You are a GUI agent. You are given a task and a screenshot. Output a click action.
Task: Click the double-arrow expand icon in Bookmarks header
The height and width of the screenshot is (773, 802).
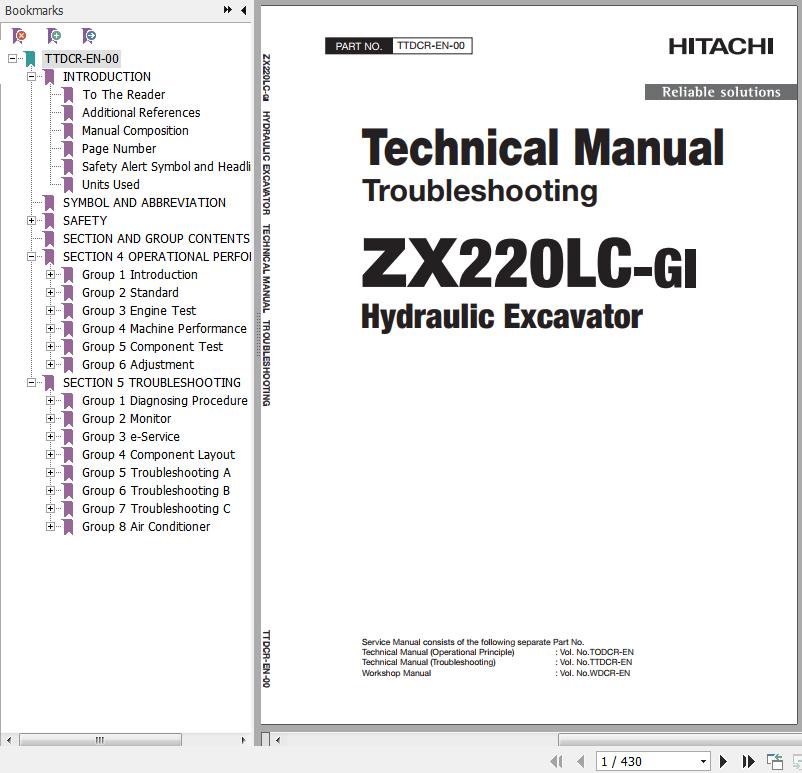228,10
